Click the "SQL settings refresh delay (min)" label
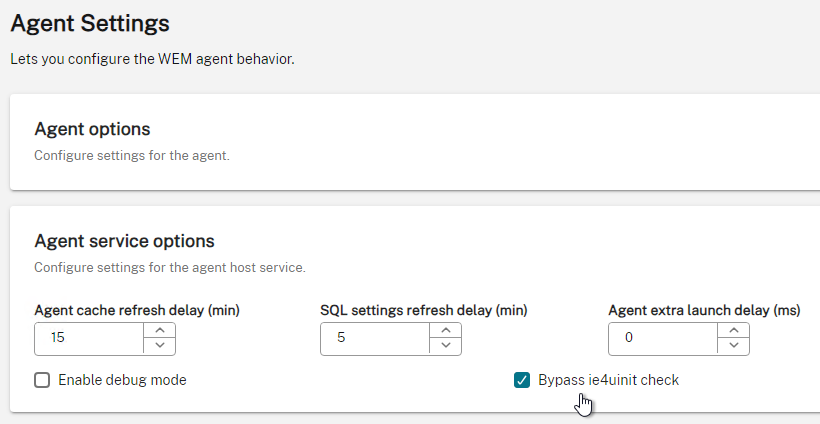820x424 pixels. tap(424, 311)
